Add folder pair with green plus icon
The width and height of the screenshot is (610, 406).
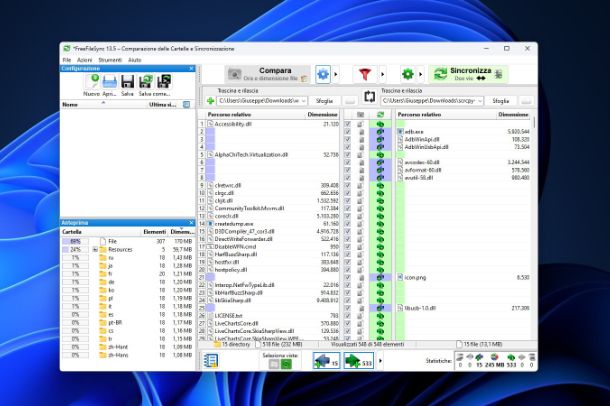pyautogui.click(x=210, y=101)
